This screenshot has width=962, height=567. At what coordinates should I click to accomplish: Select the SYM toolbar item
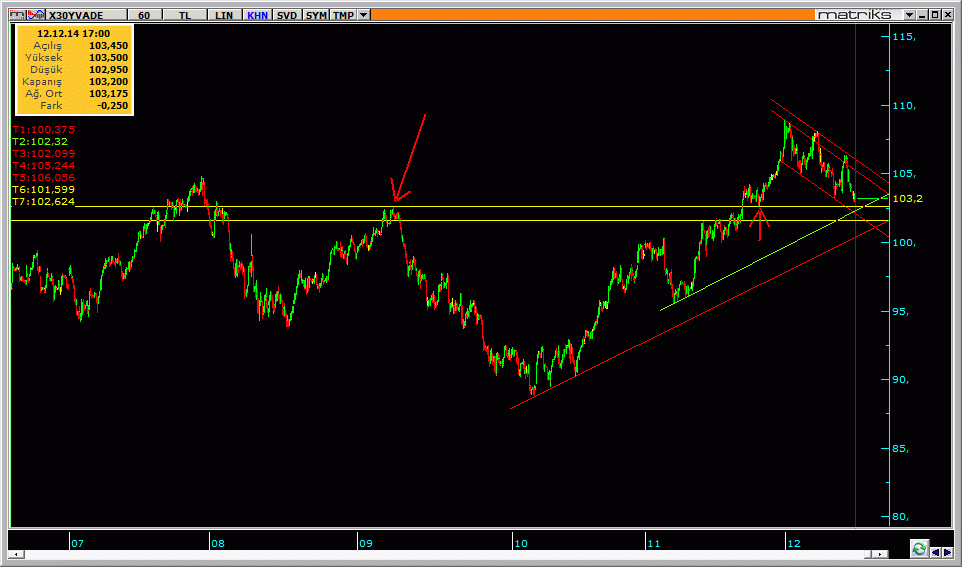(x=316, y=15)
